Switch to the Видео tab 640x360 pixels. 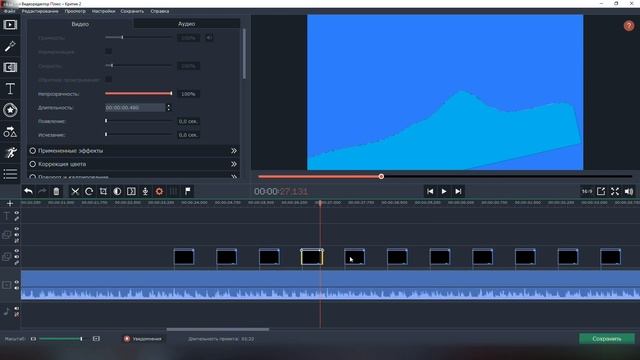point(80,24)
